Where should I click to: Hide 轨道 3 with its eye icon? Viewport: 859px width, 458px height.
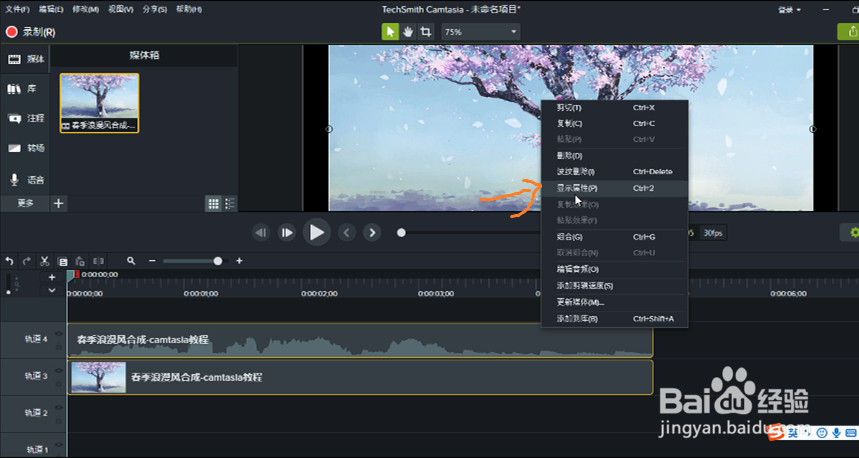(59, 371)
